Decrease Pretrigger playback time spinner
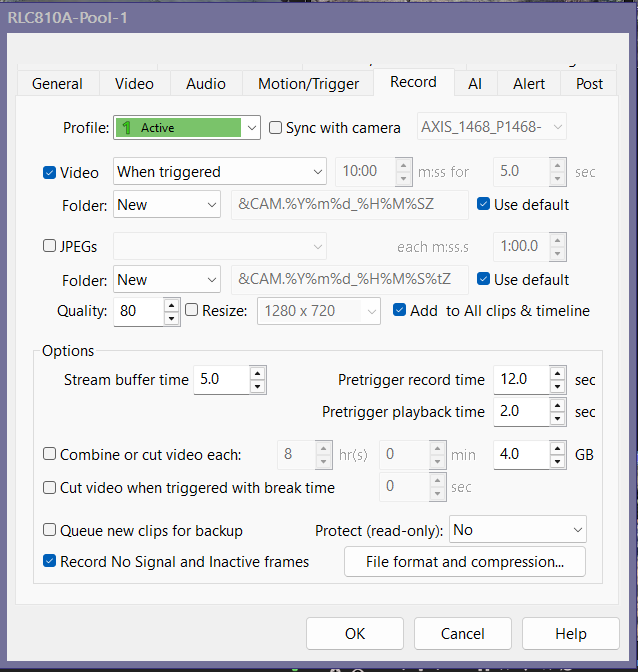The width and height of the screenshot is (638, 672). [x=558, y=418]
